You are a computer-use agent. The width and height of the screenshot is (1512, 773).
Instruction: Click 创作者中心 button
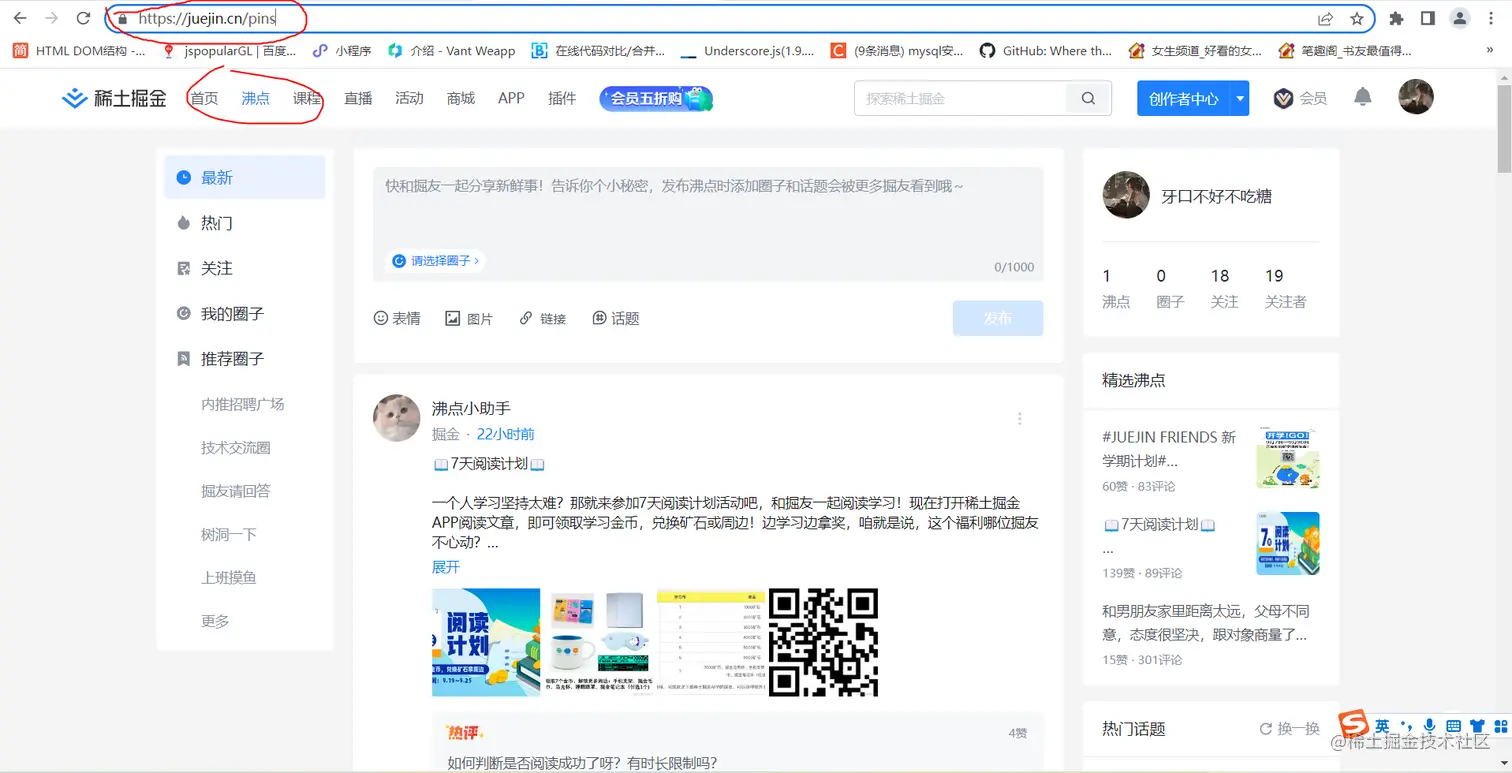coord(1183,98)
